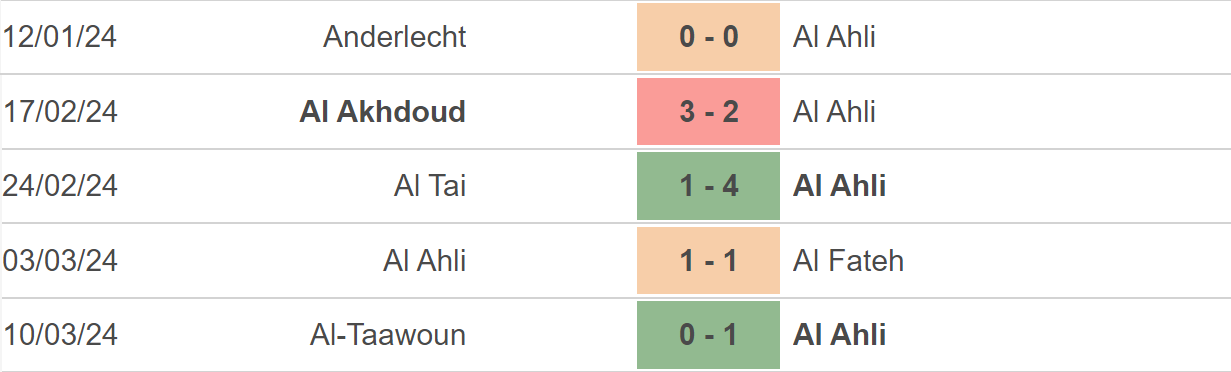Screen dimensions: 1231x372
Task: Open the Al Akhdoud team link
Action: (383, 111)
